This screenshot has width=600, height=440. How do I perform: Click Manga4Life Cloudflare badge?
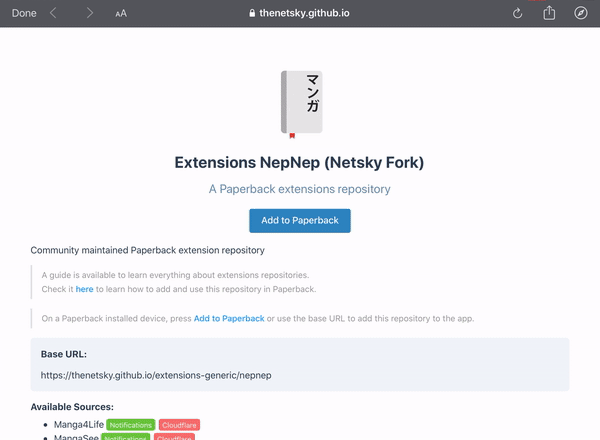click(x=179, y=425)
